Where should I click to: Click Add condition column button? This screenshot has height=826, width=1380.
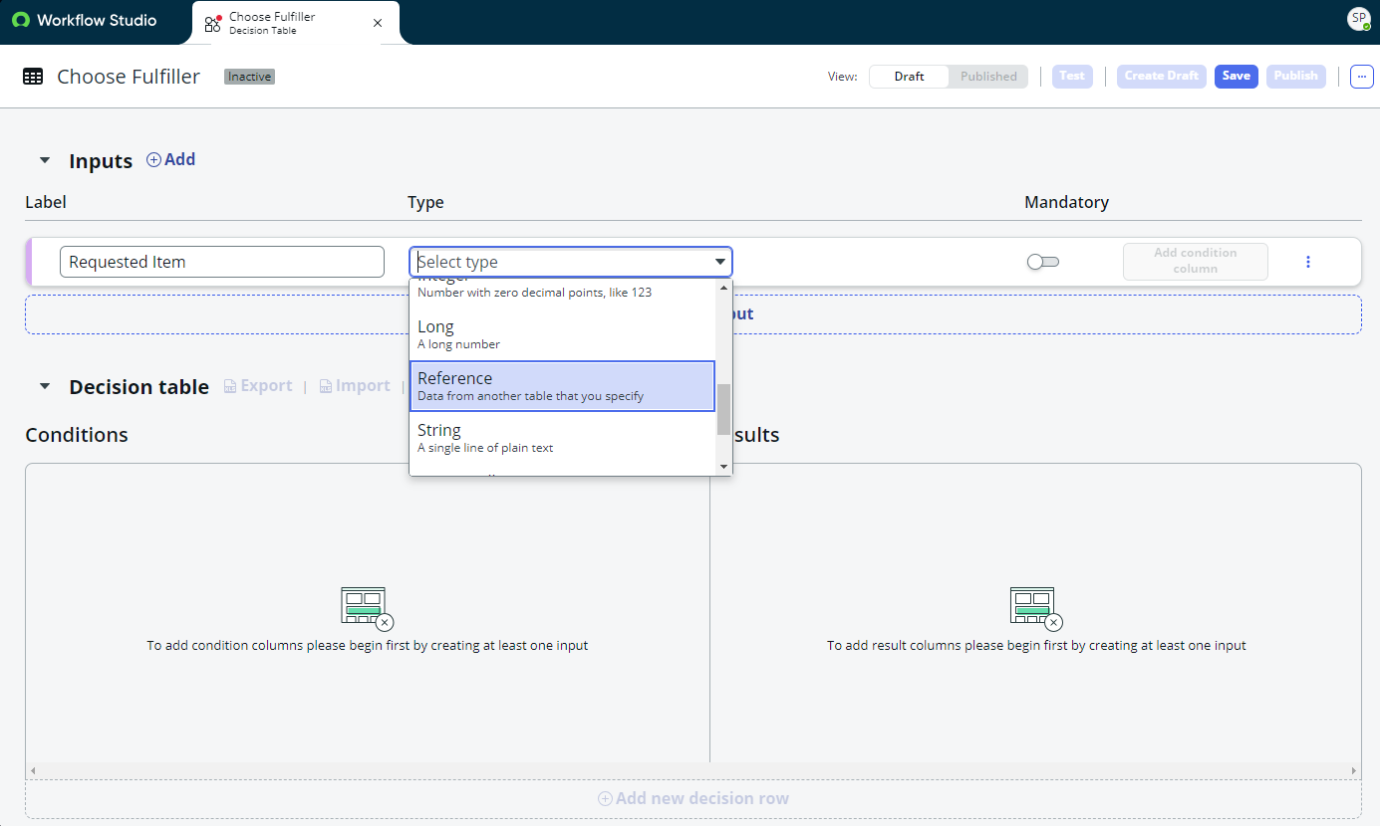(x=1195, y=261)
